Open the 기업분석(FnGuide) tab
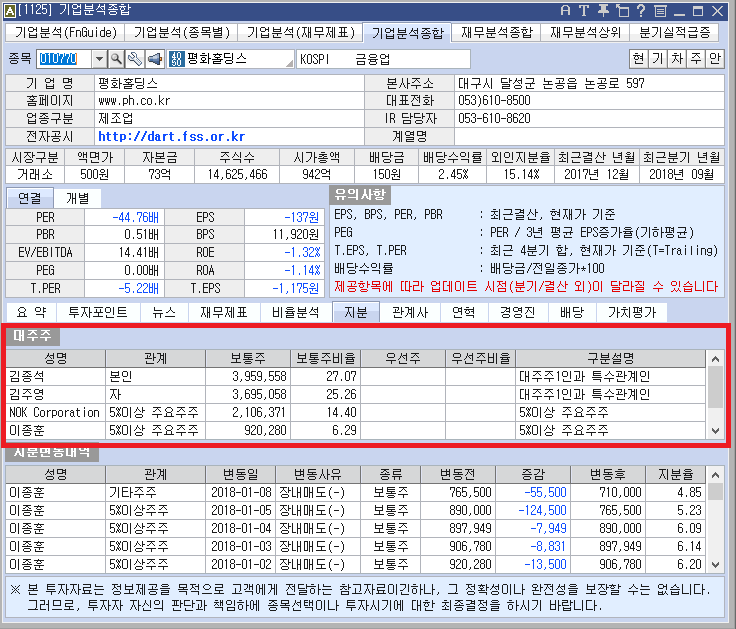This screenshot has width=736, height=629. point(65,32)
